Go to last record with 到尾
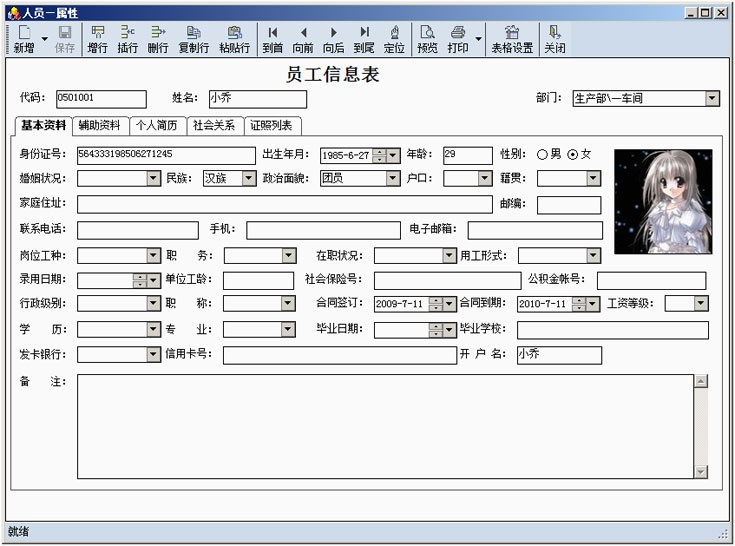Screen dimensions: 735x546 tap(364, 39)
